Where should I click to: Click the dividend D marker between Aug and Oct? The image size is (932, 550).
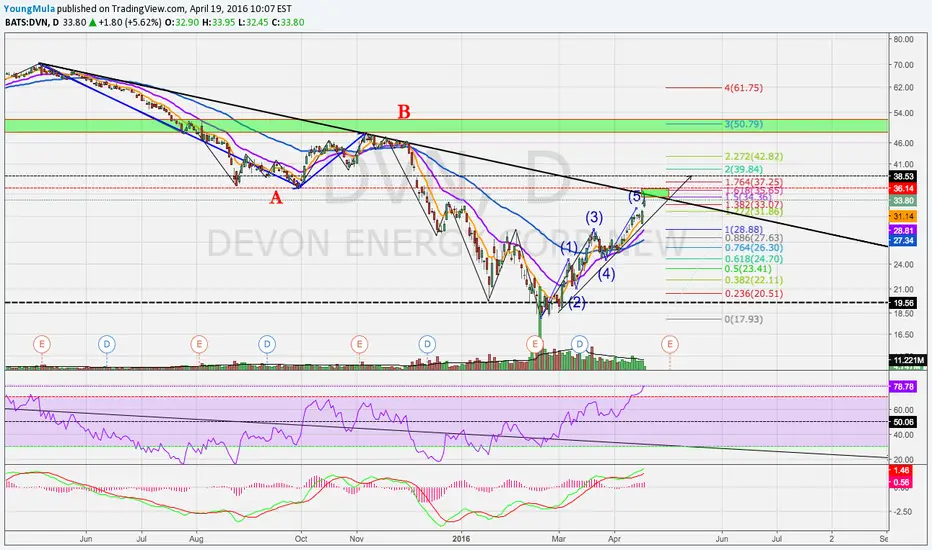click(267, 344)
